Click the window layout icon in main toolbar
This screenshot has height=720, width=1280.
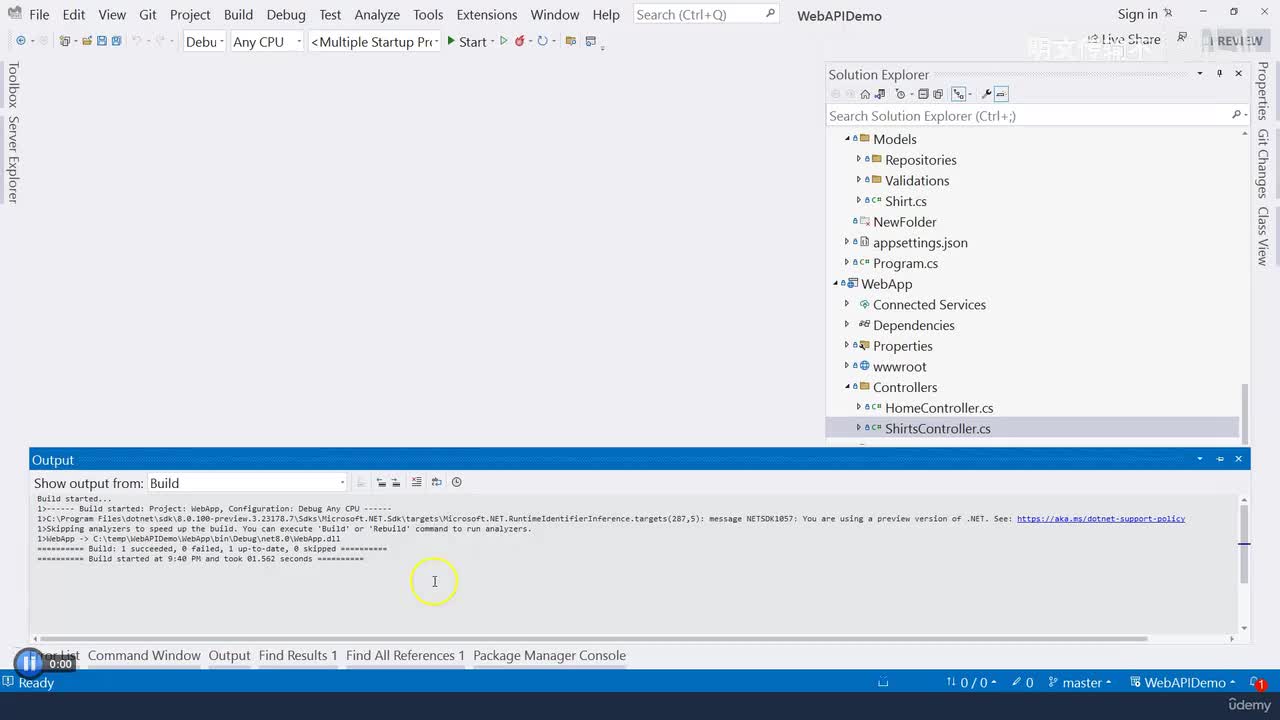[x=591, y=41]
